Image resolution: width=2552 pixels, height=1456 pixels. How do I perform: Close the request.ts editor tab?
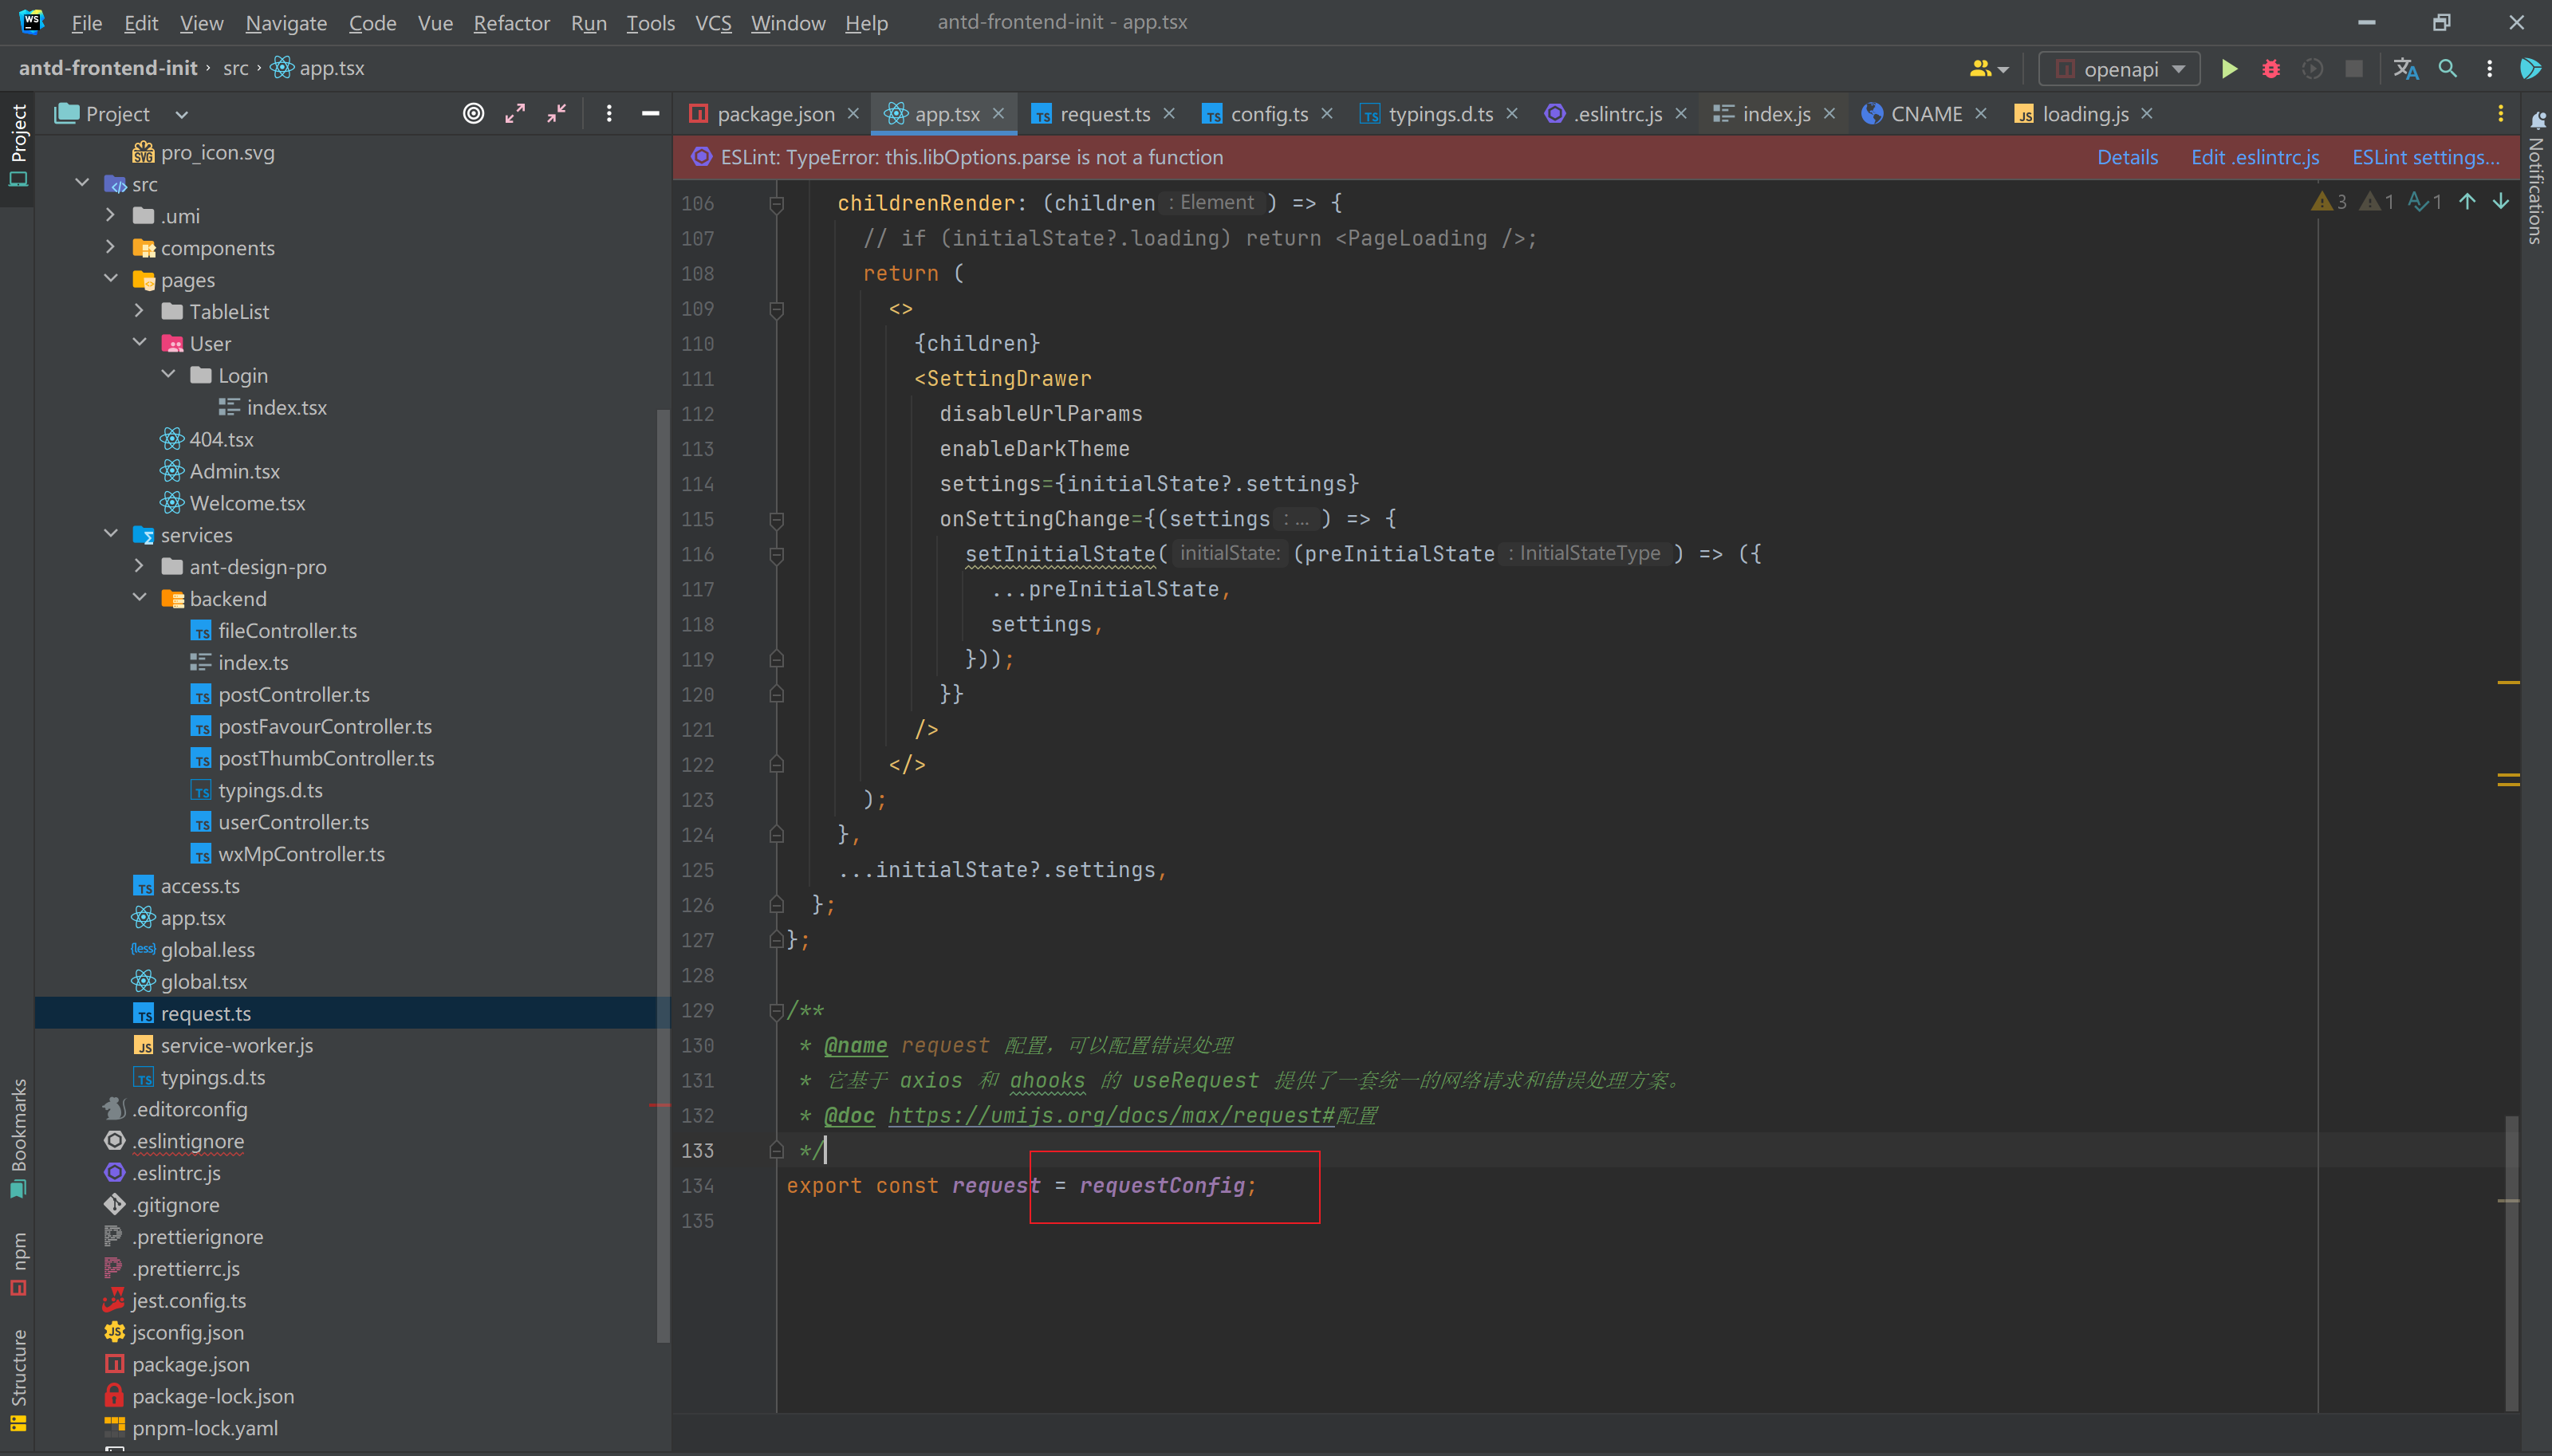point(1169,114)
